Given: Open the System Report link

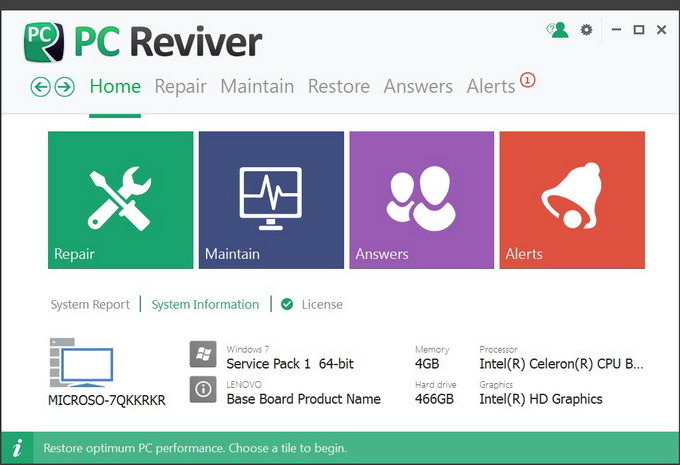Looking at the screenshot, I should [90, 305].
